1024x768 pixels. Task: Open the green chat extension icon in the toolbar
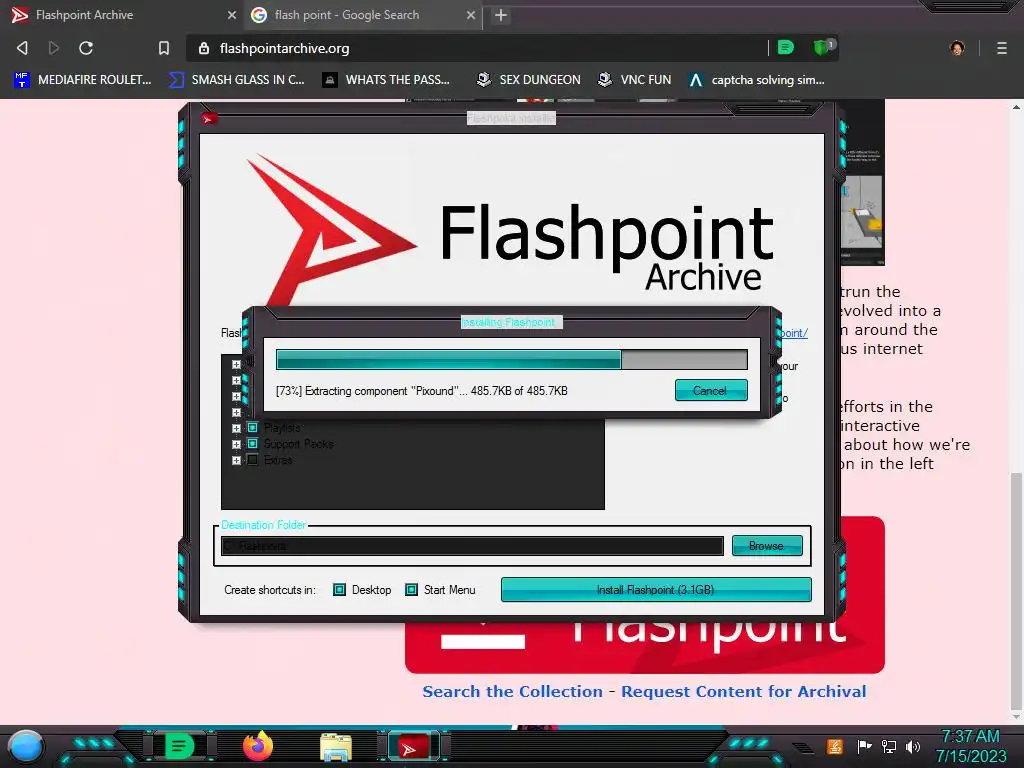point(786,47)
